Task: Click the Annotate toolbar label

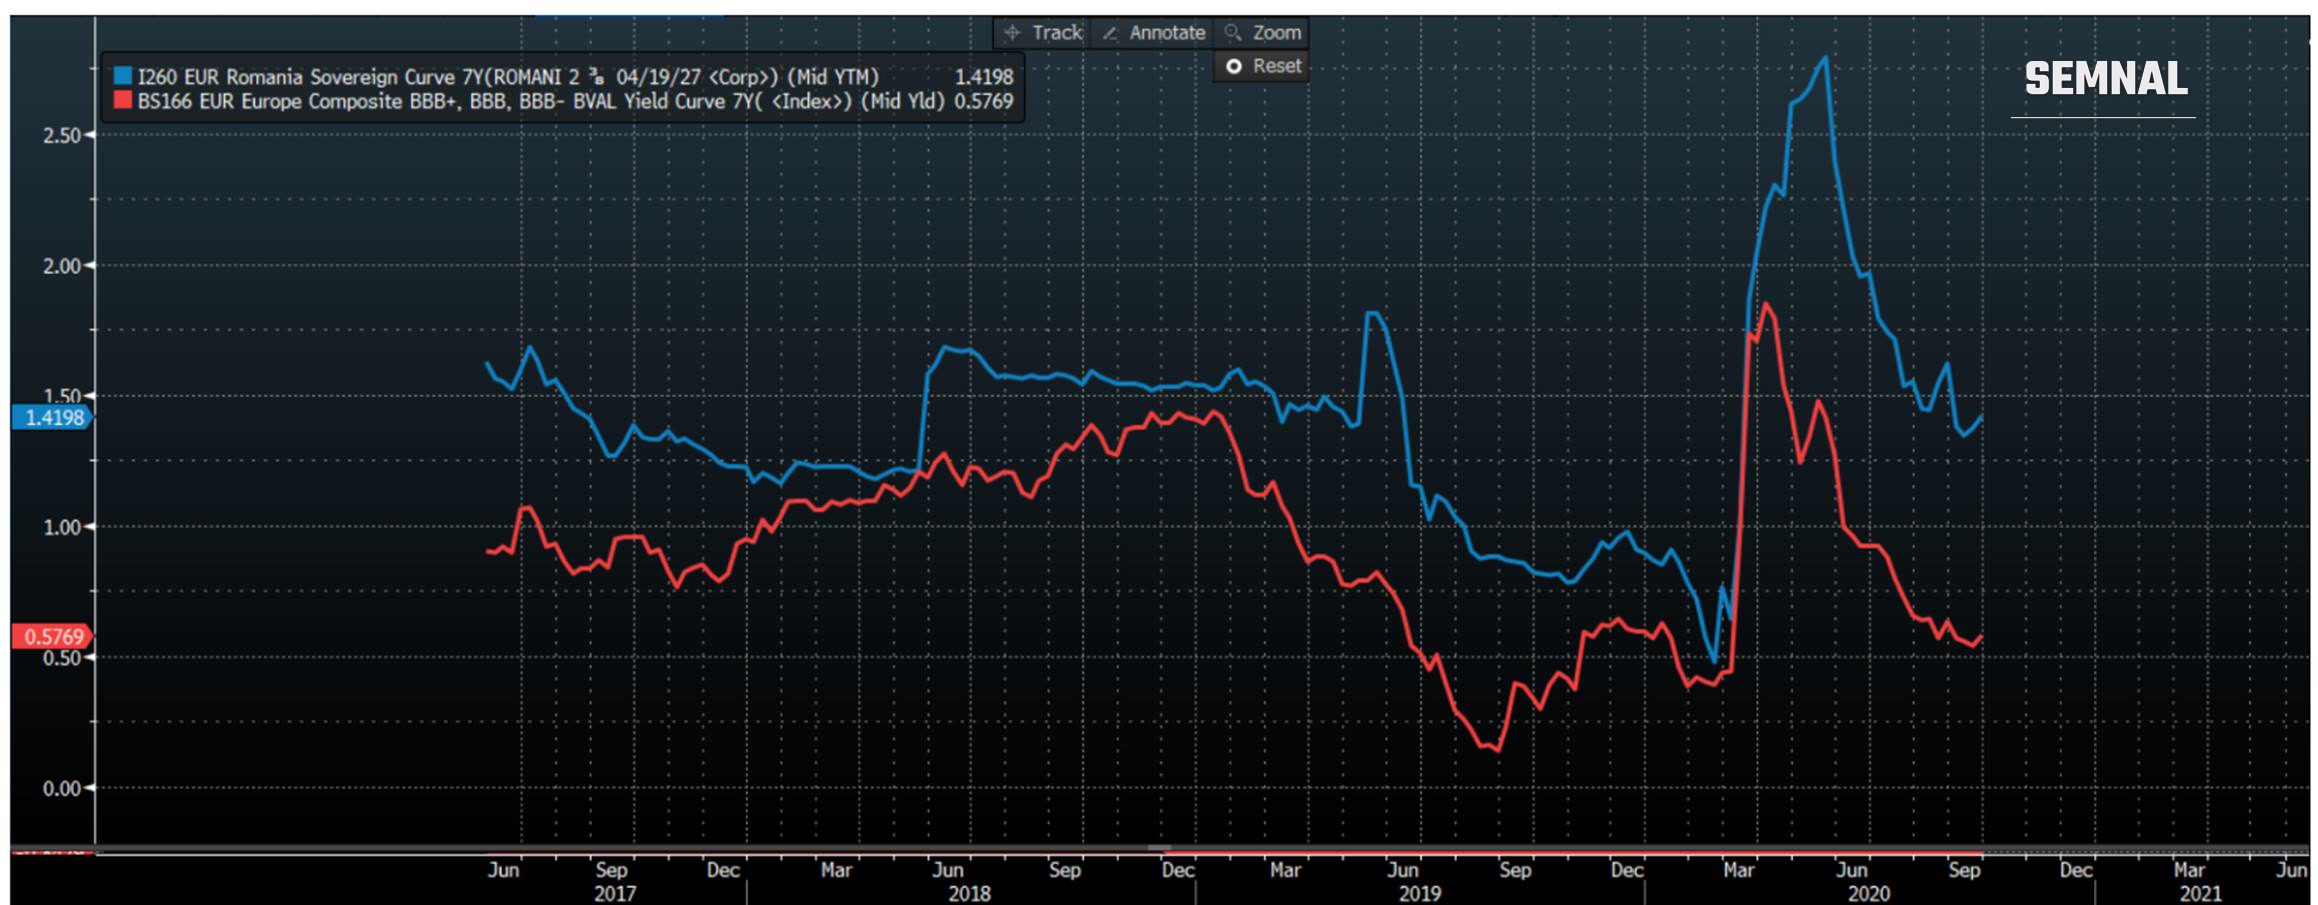Action: click(x=1167, y=33)
